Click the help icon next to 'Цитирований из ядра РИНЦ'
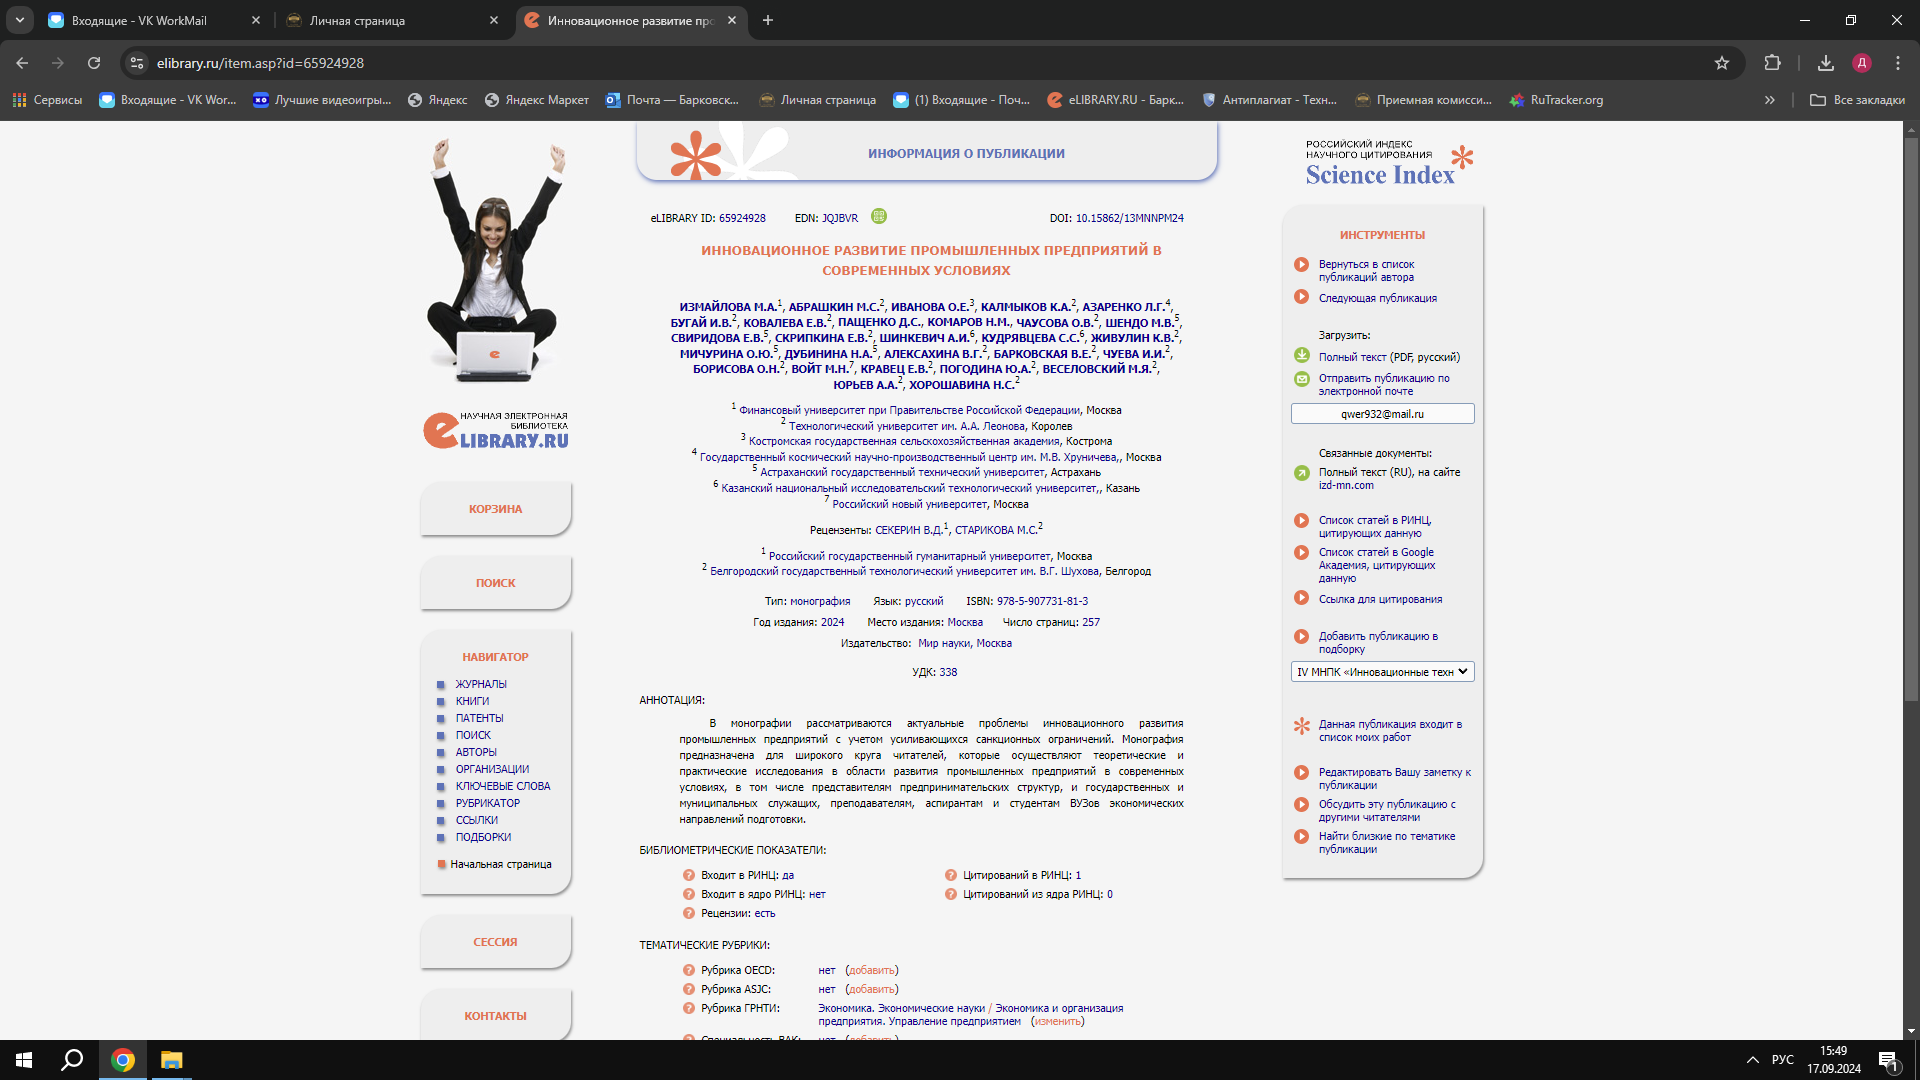The image size is (1920, 1080). [950, 894]
